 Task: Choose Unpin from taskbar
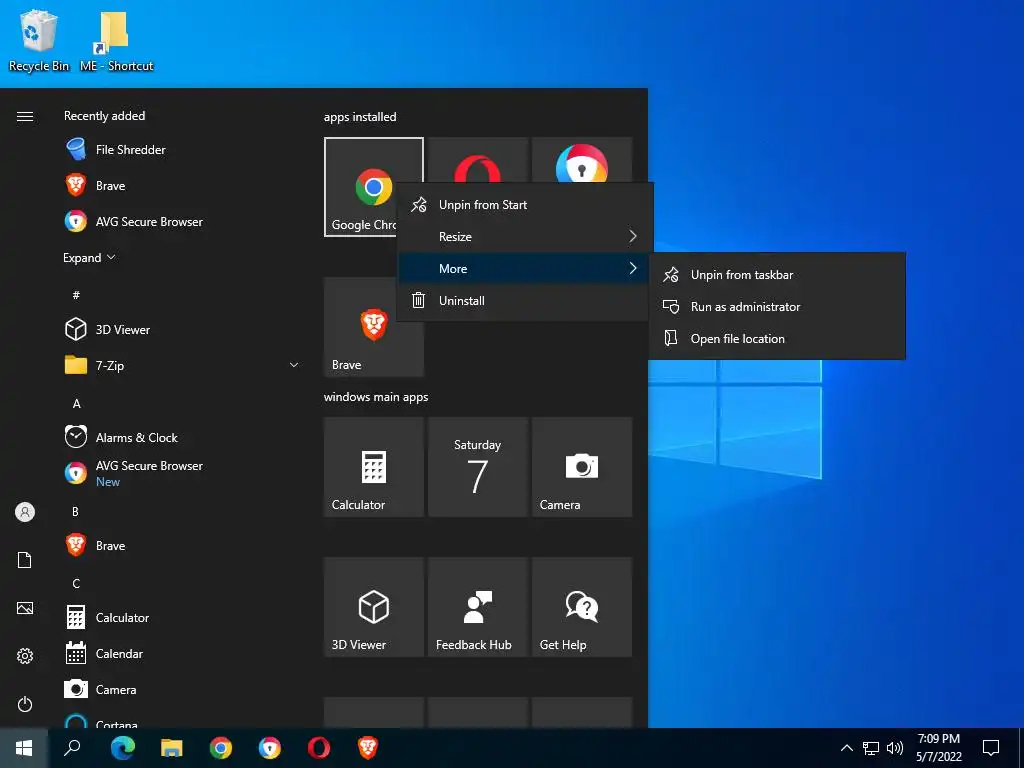point(777,274)
